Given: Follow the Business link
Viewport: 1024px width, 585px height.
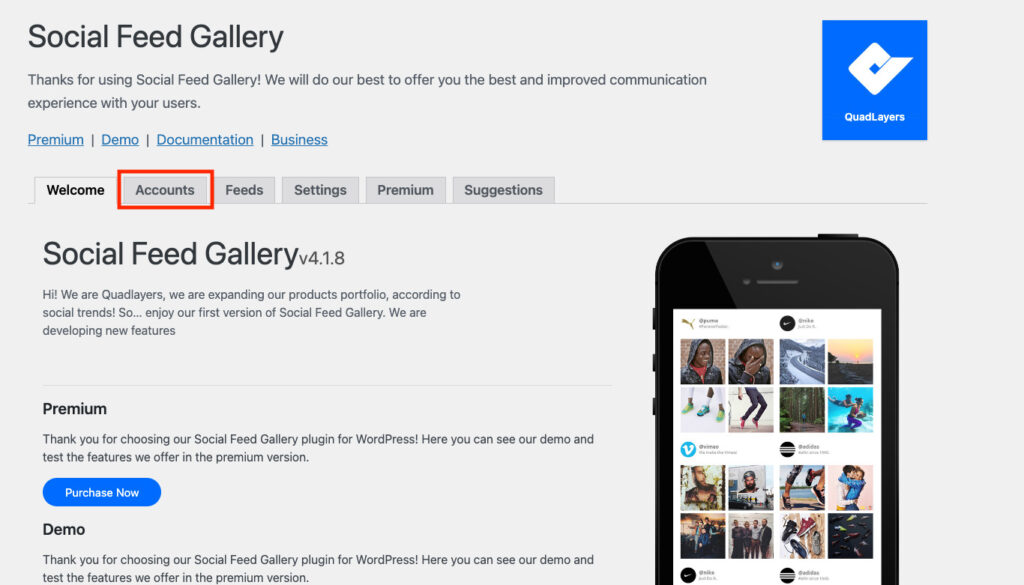Looking at the screenshot, I should point(299,140).
